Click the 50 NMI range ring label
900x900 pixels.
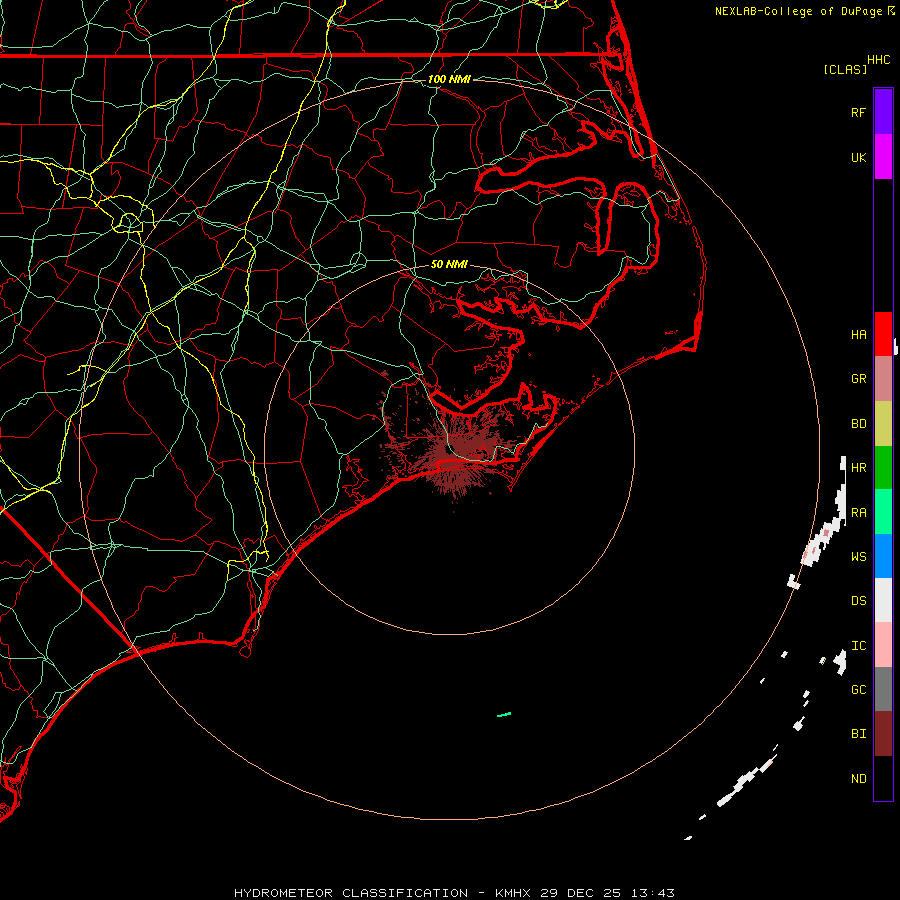pos(449,264)
